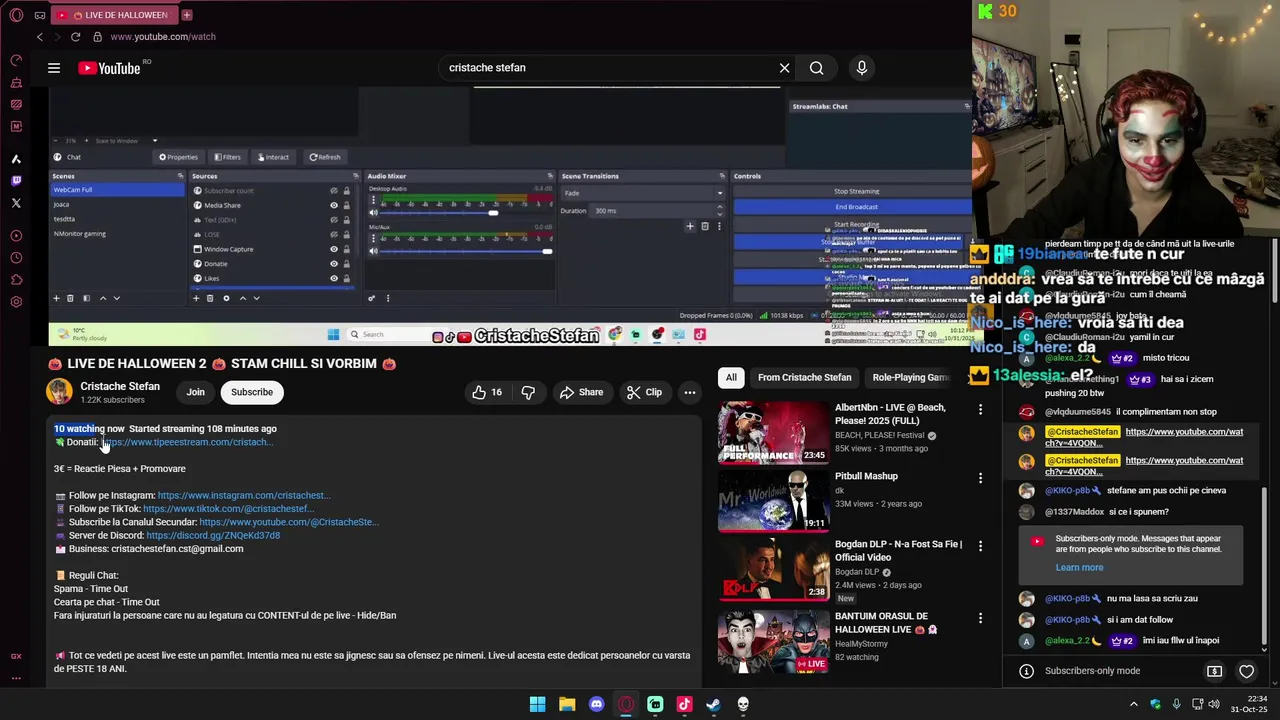Open Aria AI icon in Opera sidebar
Viewport: 1280px width, 720px height.
(16, 159)
